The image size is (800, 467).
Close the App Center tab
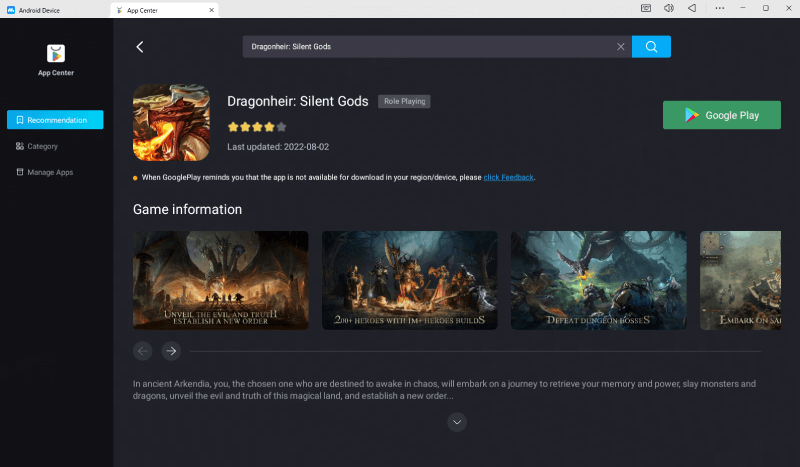pyautogui.click(x=211, y=10)
